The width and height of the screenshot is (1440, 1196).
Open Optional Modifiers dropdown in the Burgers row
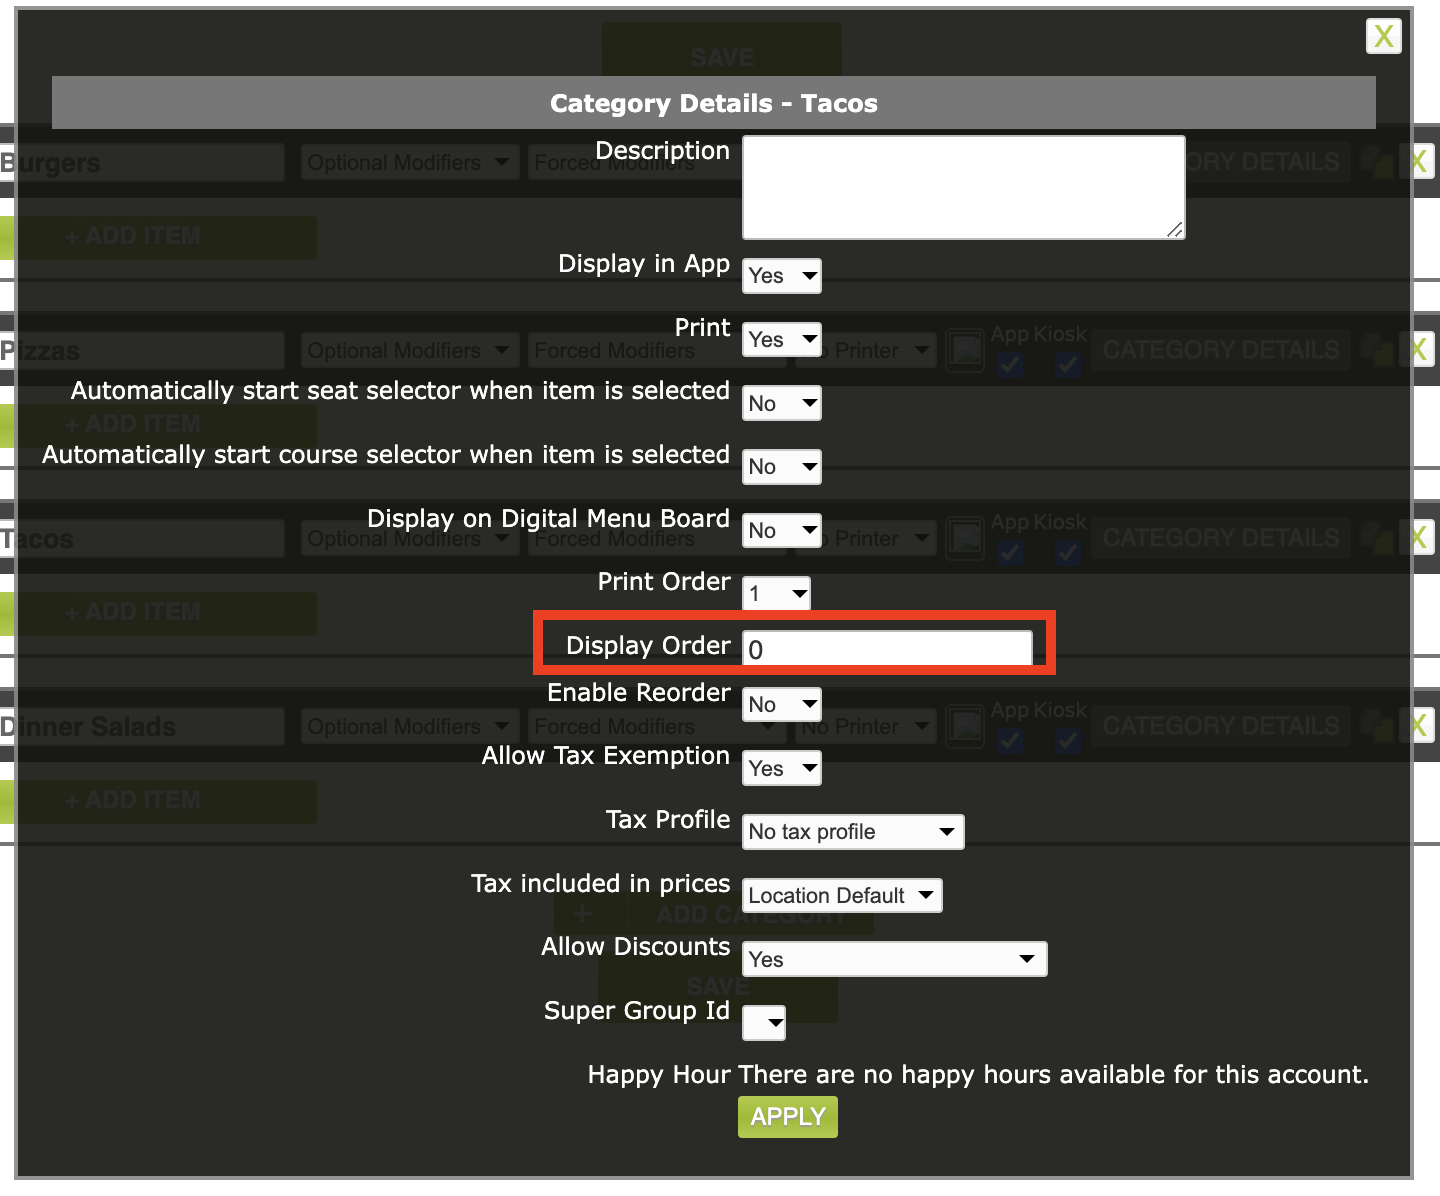[x=409, y=162]
